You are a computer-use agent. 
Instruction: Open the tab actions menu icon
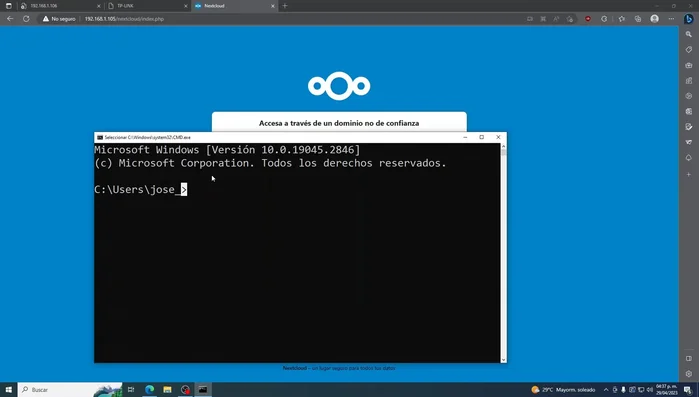click(x=8, y=6)
